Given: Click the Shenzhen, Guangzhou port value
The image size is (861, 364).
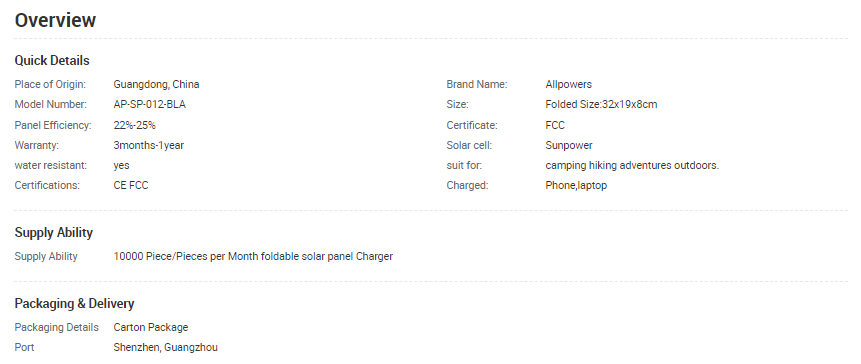Looking at the screenshot, I should [165, 348].
